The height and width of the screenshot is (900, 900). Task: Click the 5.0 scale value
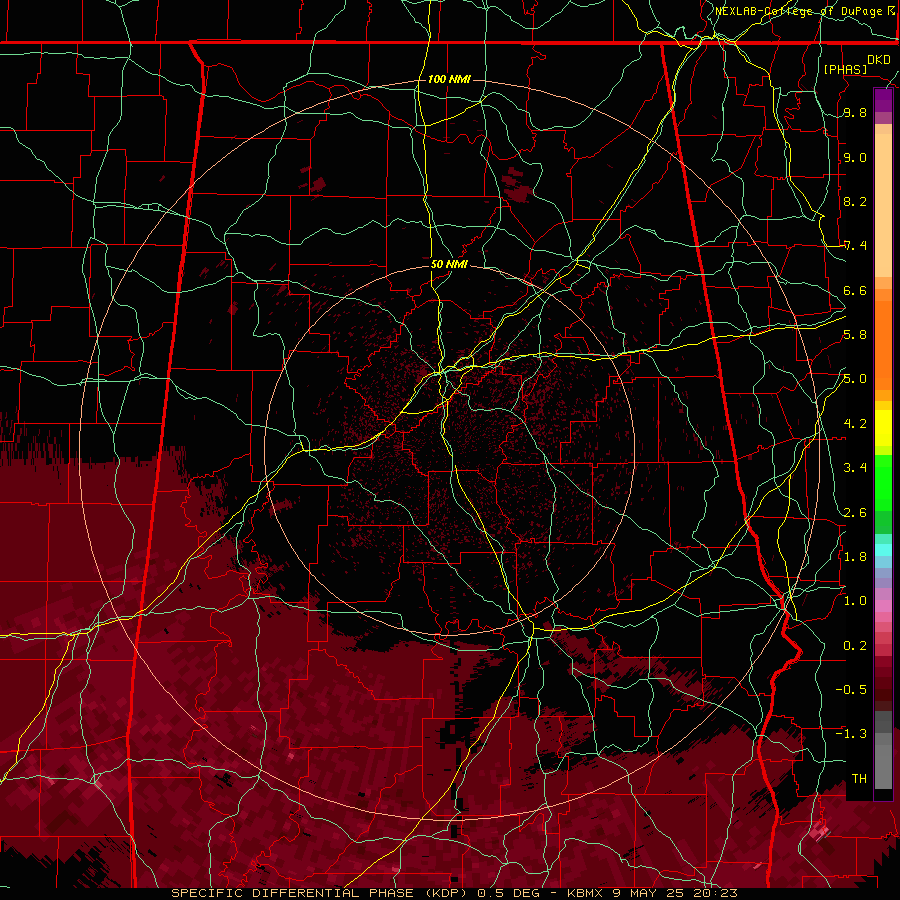coord(855,379)
